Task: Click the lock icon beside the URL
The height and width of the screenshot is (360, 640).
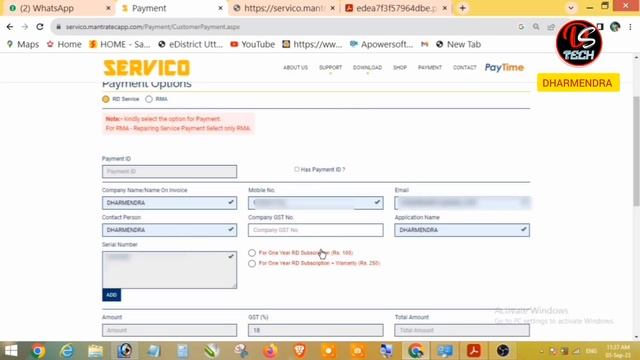Action: (58, 27)
